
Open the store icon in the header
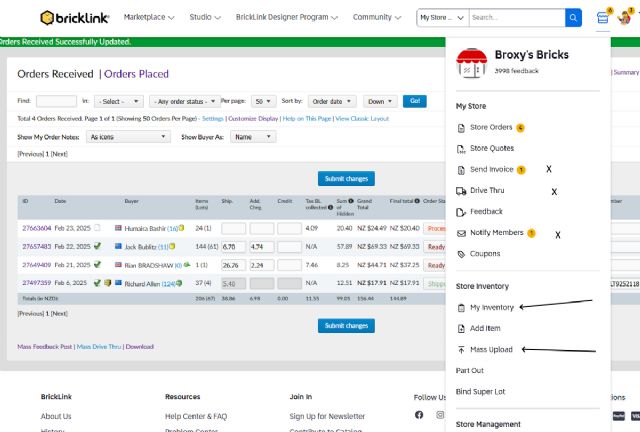(602, 17)
